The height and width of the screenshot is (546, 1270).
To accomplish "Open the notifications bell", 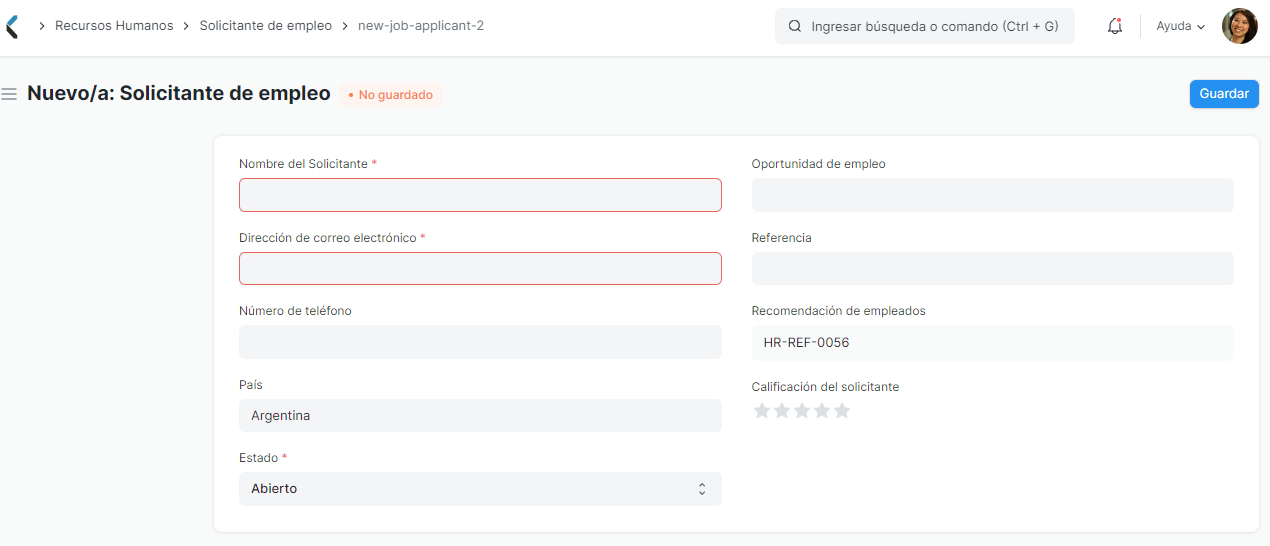I will [x=1115, y=27].
